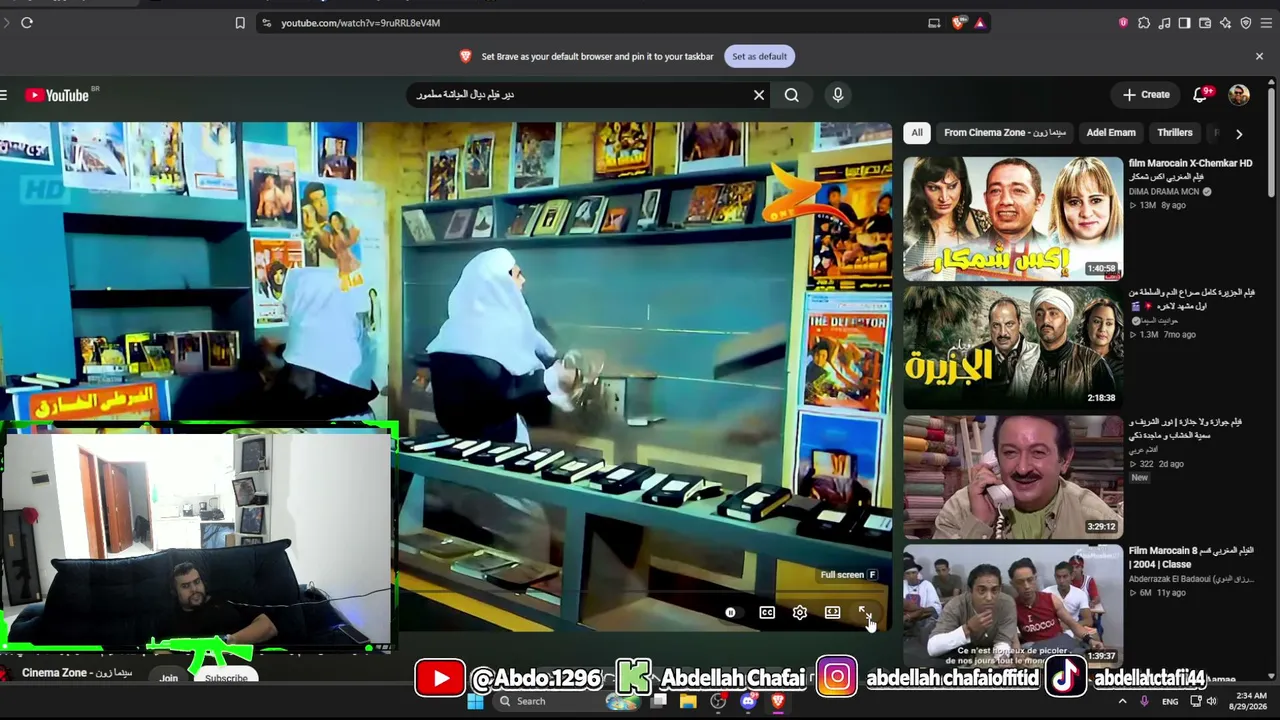Switch the ENG input language
This screenshot has width=1280, height=720.
click(x=1170, y=701)
